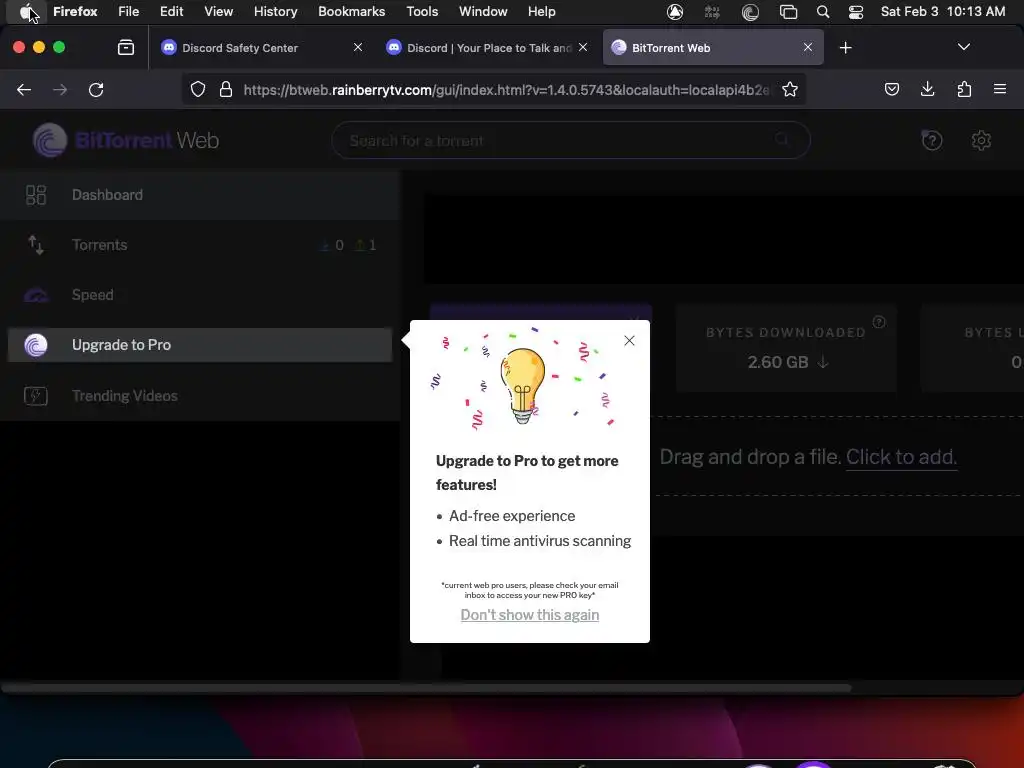Viewport: 1024px width, 768px height.
Task: Save page to Pocket
Action: click(891, 89)
